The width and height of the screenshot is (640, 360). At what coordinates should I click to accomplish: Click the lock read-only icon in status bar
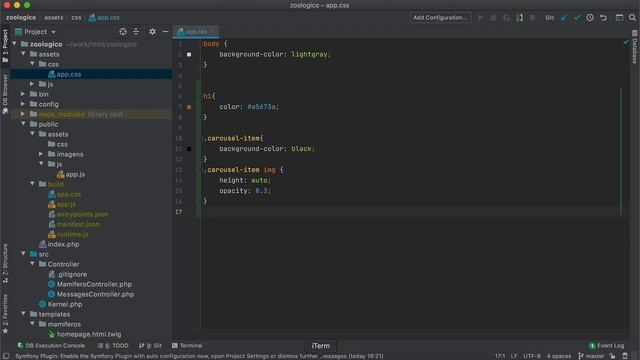pos(612,356)
